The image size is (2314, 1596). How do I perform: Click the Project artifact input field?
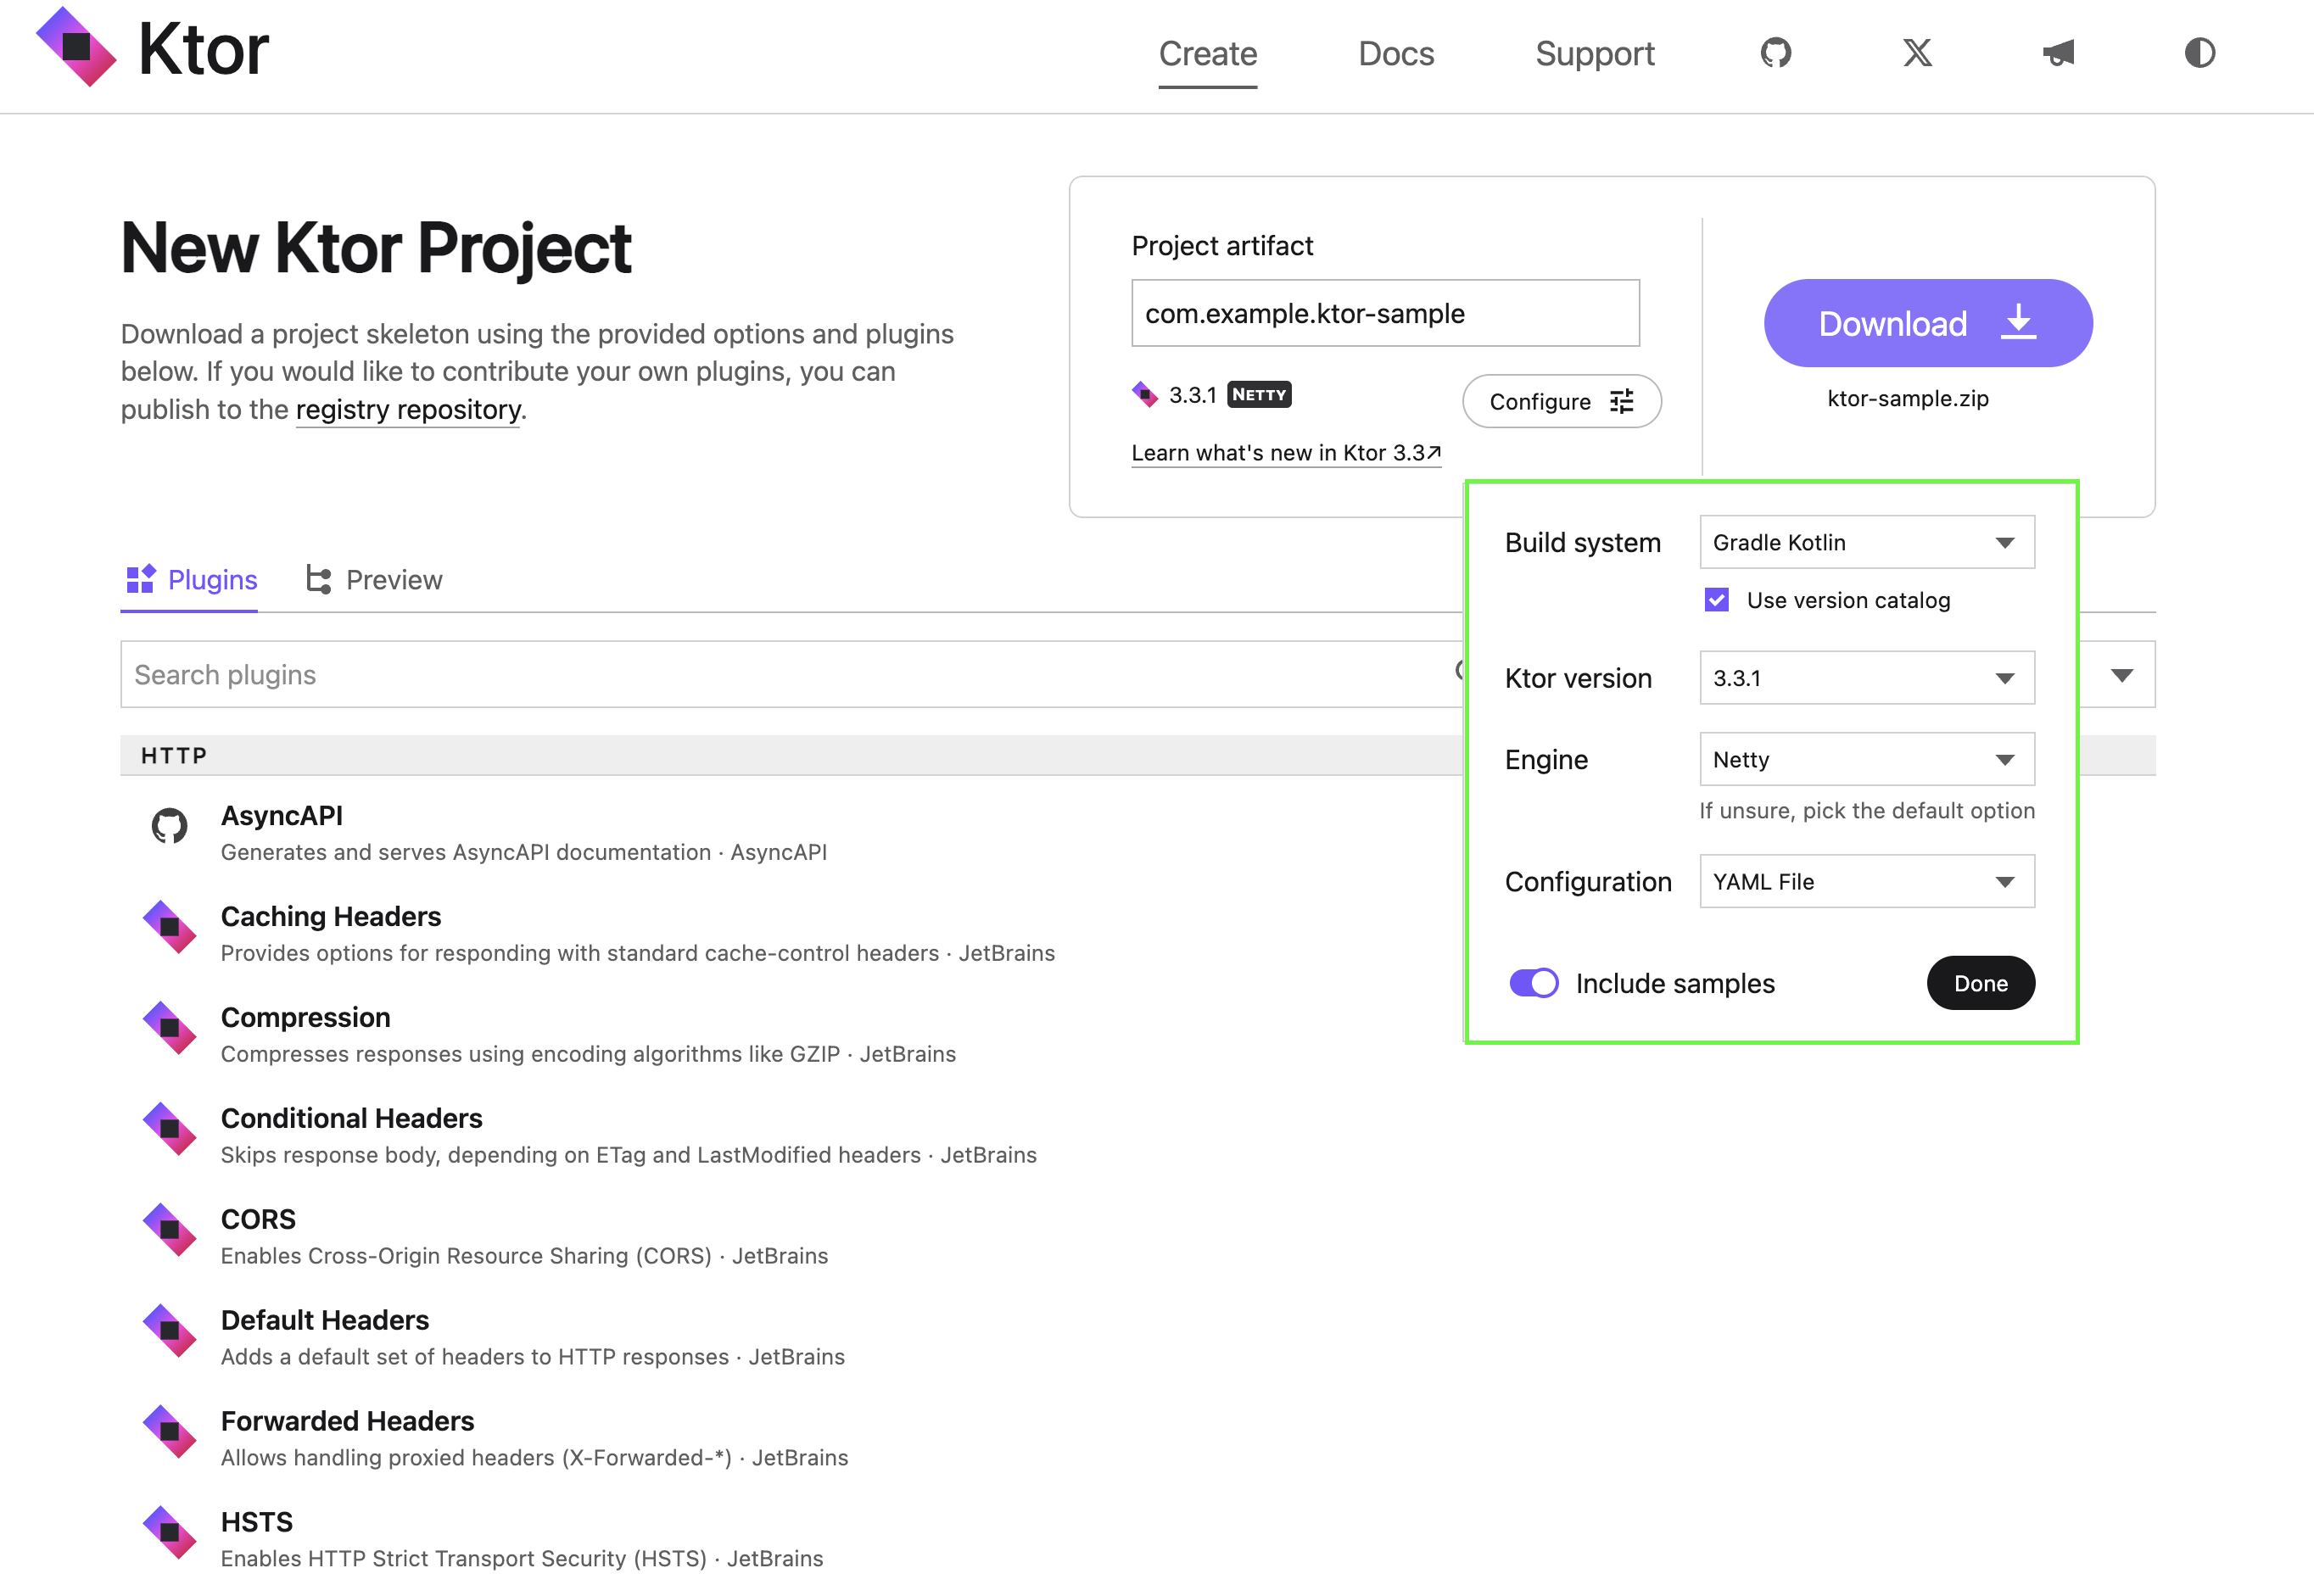[x=1384, y=314]
